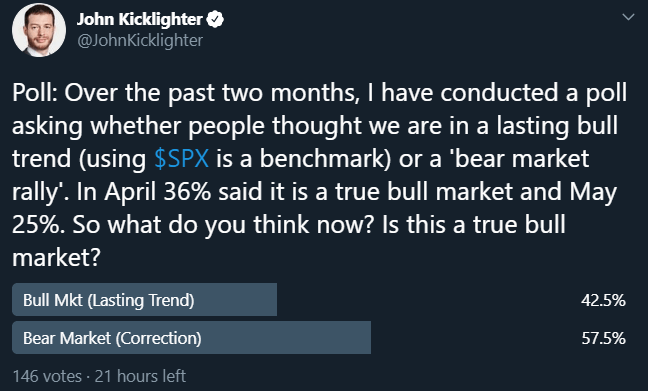Click the blue verified badge icon
Viewport: 648px width, 391px height.
[215, 19]
